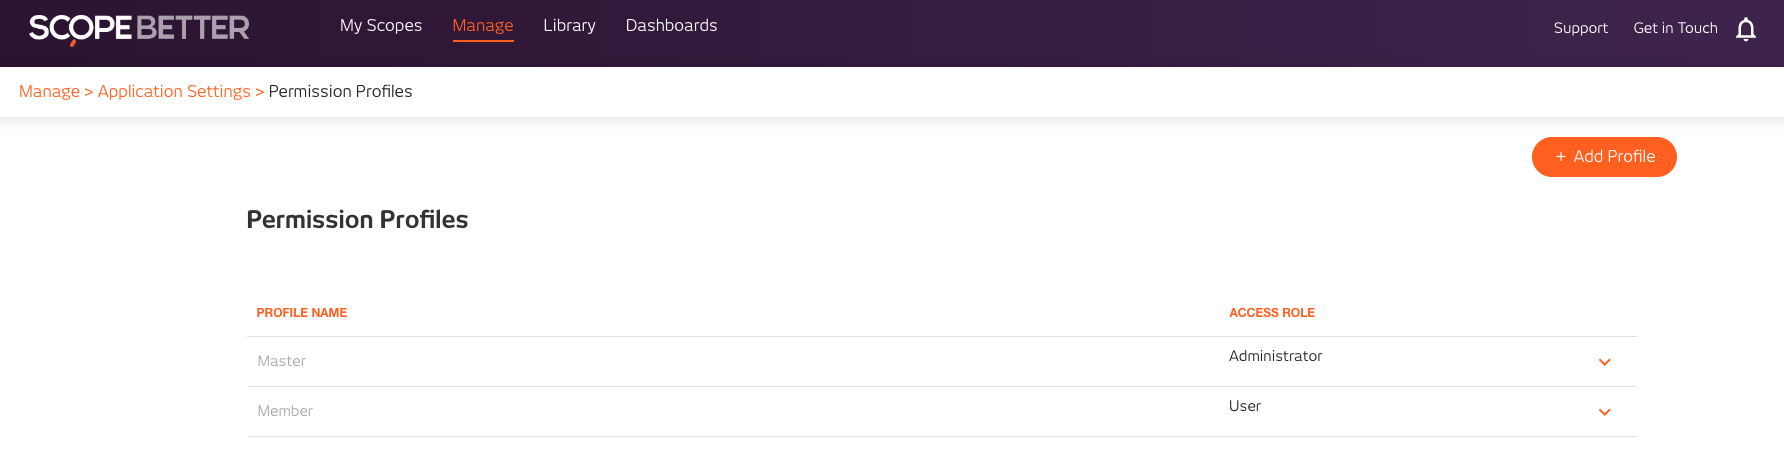
Task: Navigate to Manage breadcrumb link
Action: [x=49, y=92]
